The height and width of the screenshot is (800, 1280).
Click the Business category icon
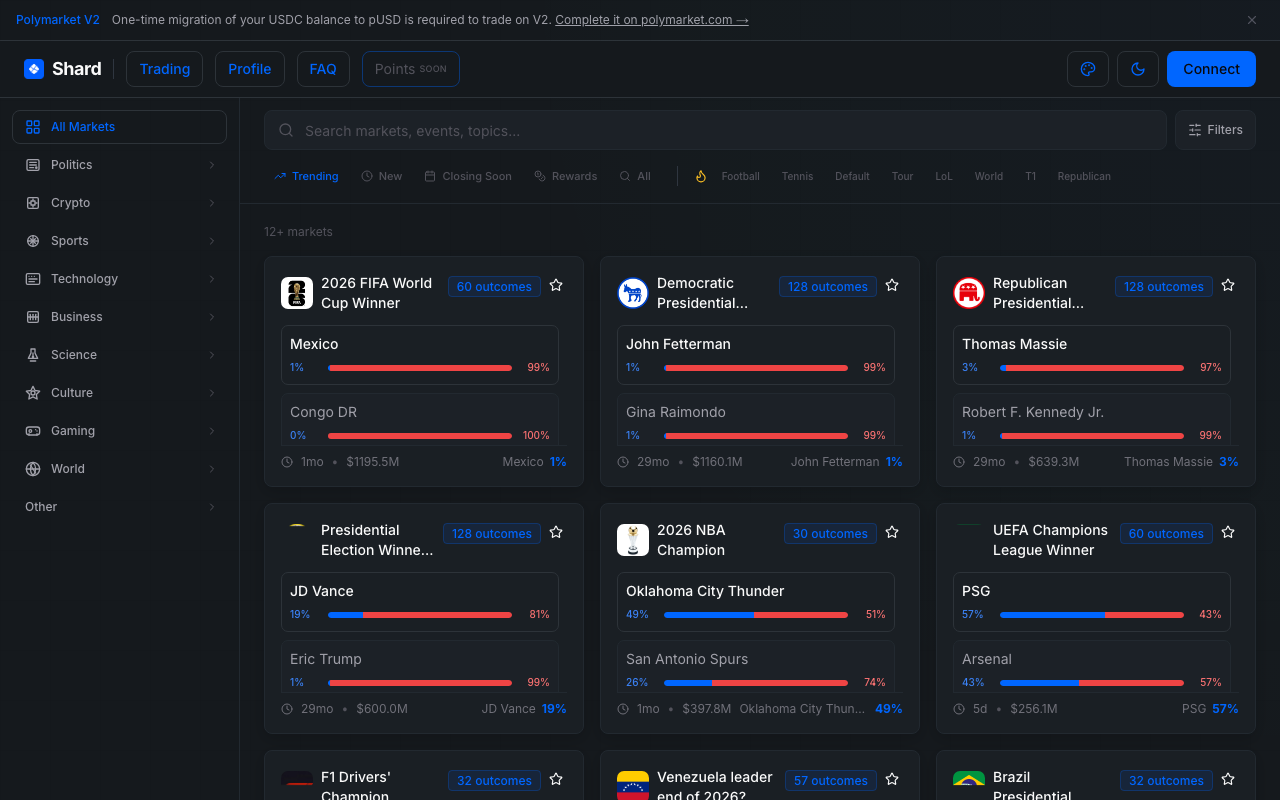coord(33,317)
